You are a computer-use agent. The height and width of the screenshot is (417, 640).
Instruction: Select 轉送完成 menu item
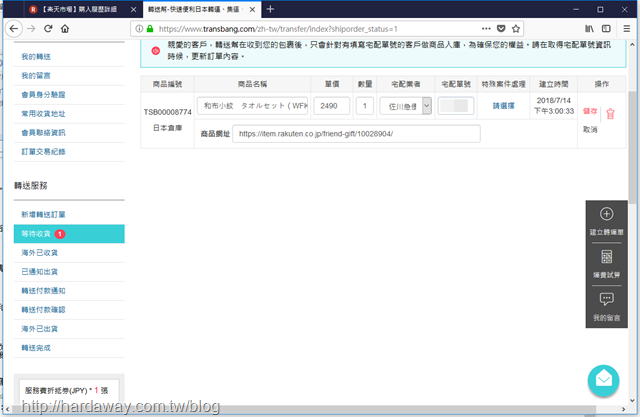(36, 348)
